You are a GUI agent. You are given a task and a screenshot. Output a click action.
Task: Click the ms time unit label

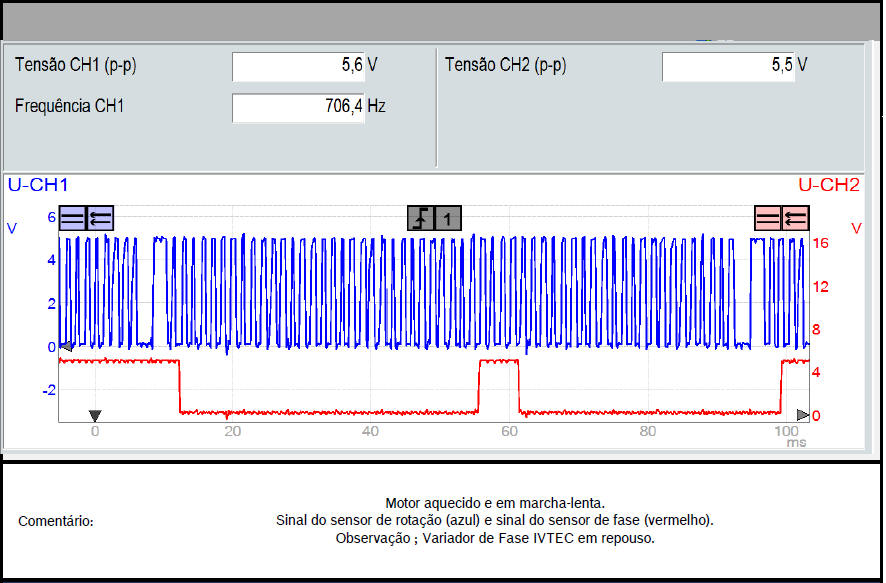click(x=796, y=441)
